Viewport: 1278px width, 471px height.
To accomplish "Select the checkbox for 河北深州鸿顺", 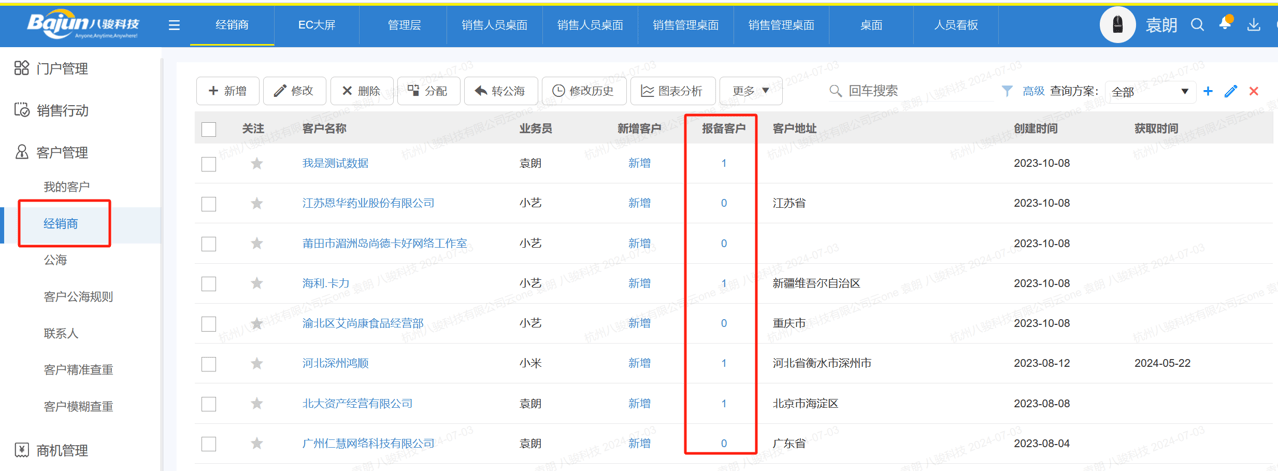I will pos(209,364).
